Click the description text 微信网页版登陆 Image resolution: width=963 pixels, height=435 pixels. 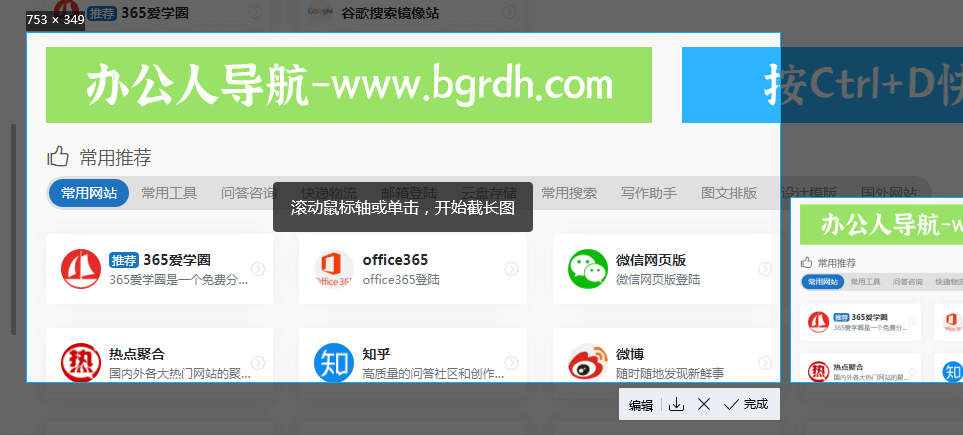(x=658, y=280)
